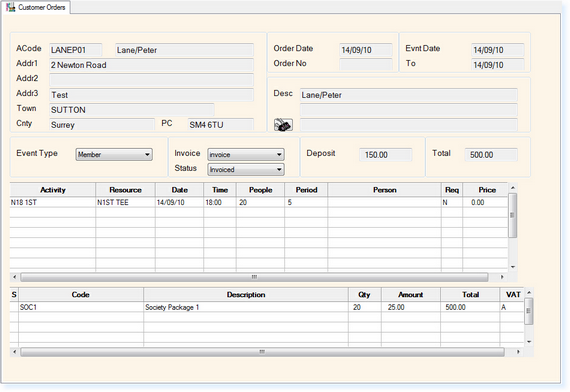The image size is (570, 392).
Task: Click the Amount cell showing 25.00
Action: 411,307
